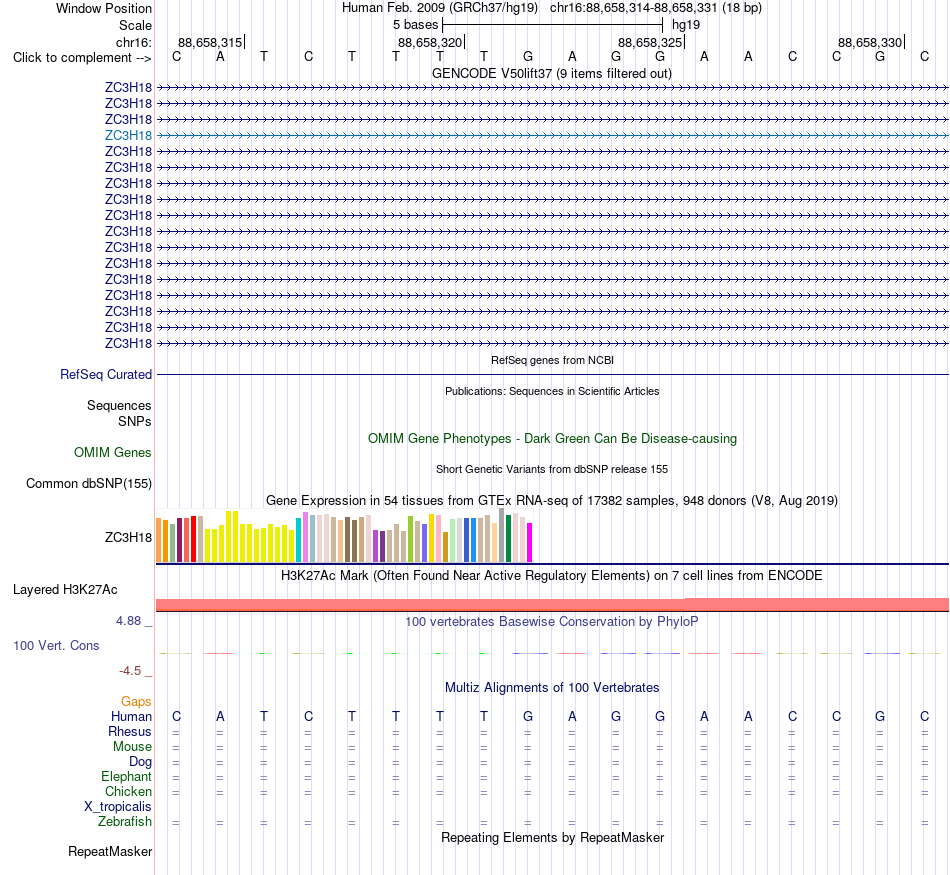Click the RefSeq Curated track label
The width and height of the screenshot is (950, 875).
pos(105,374)
